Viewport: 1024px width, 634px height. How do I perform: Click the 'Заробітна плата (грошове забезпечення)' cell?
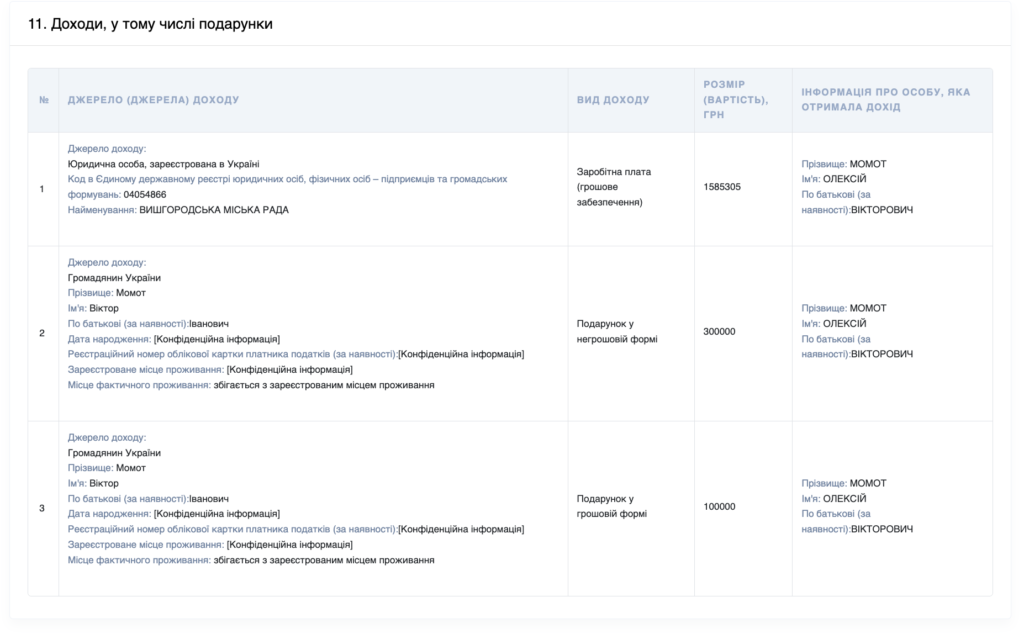[614, 187]
